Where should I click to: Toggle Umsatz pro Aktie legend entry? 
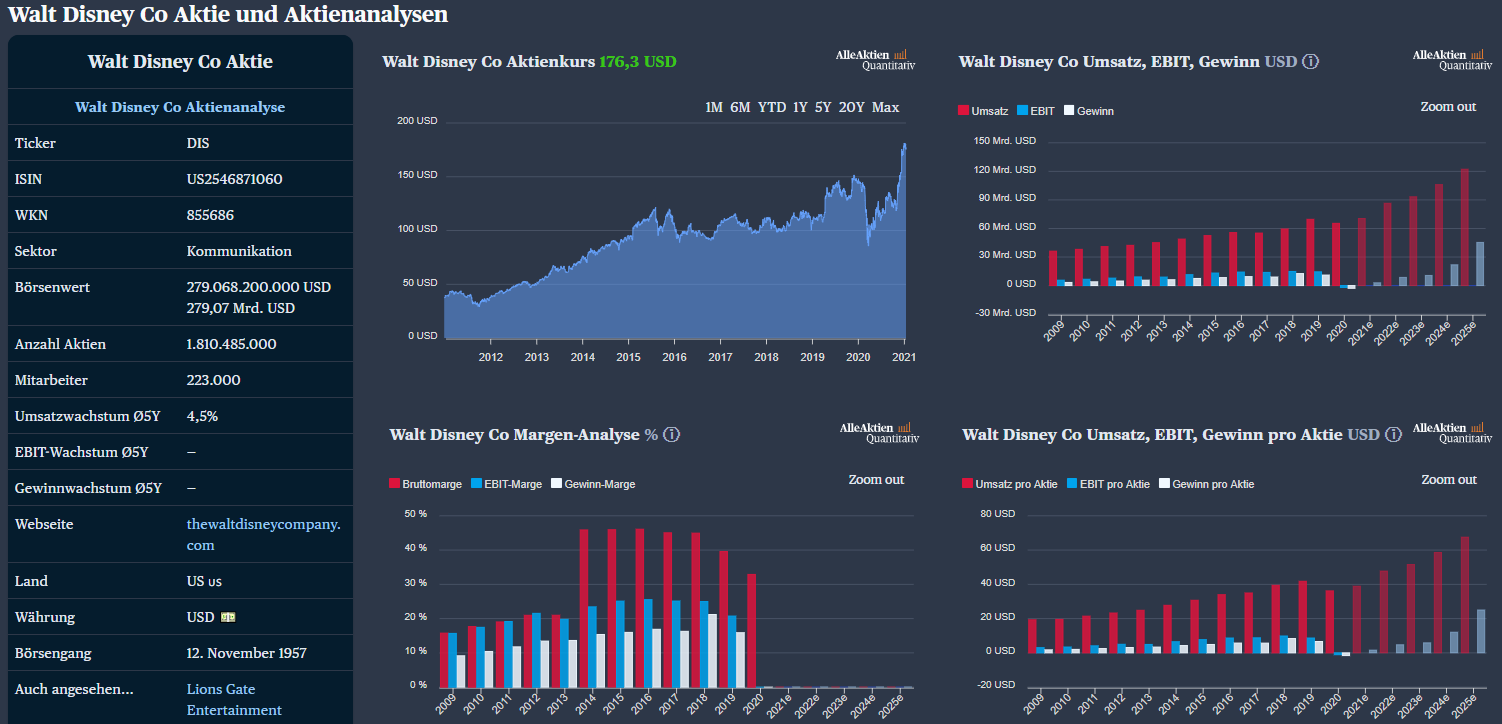click(x=1010, y=484)
